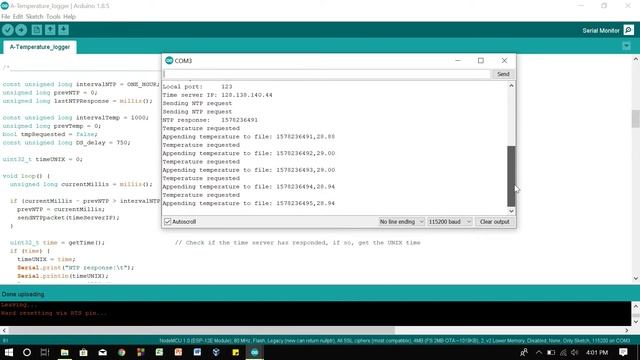Click the 'NTP response: 1578236491' line
This screenshot has width=640, height=360.
pyautogui.click(x=210, y=120)
